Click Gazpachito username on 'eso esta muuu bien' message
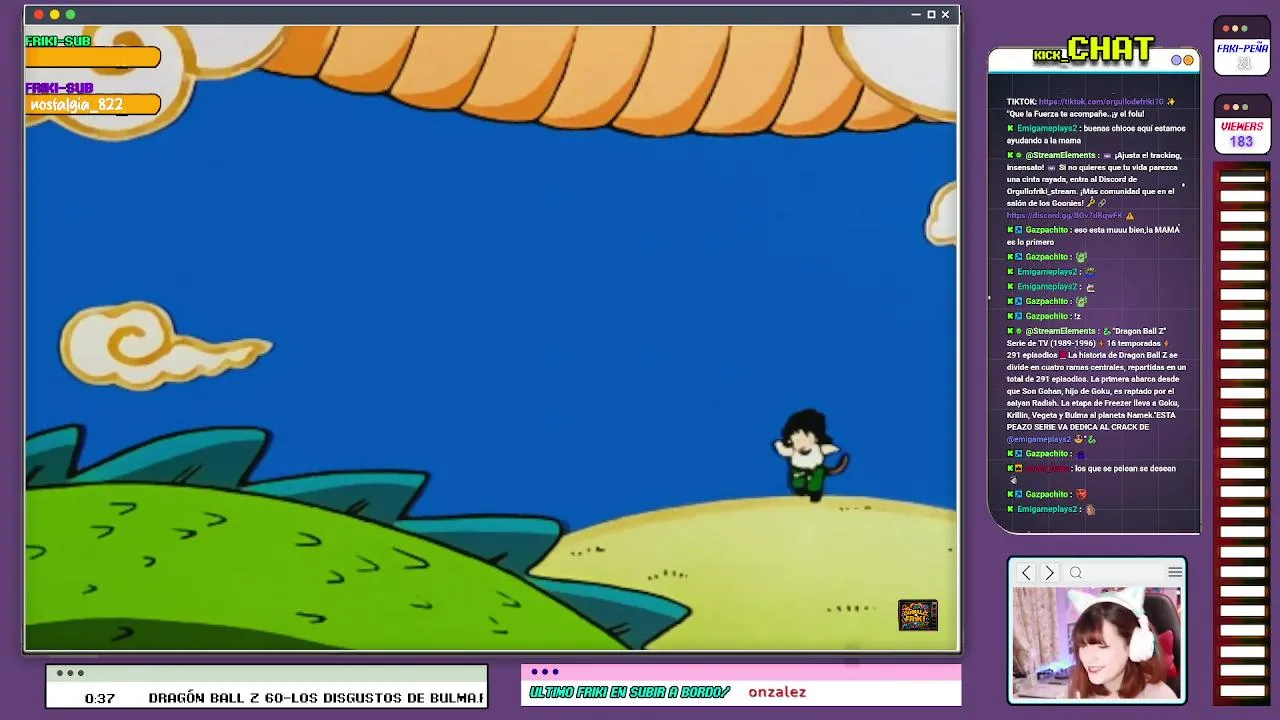Screen dimensions: 1280x720 pos(1047,230)
